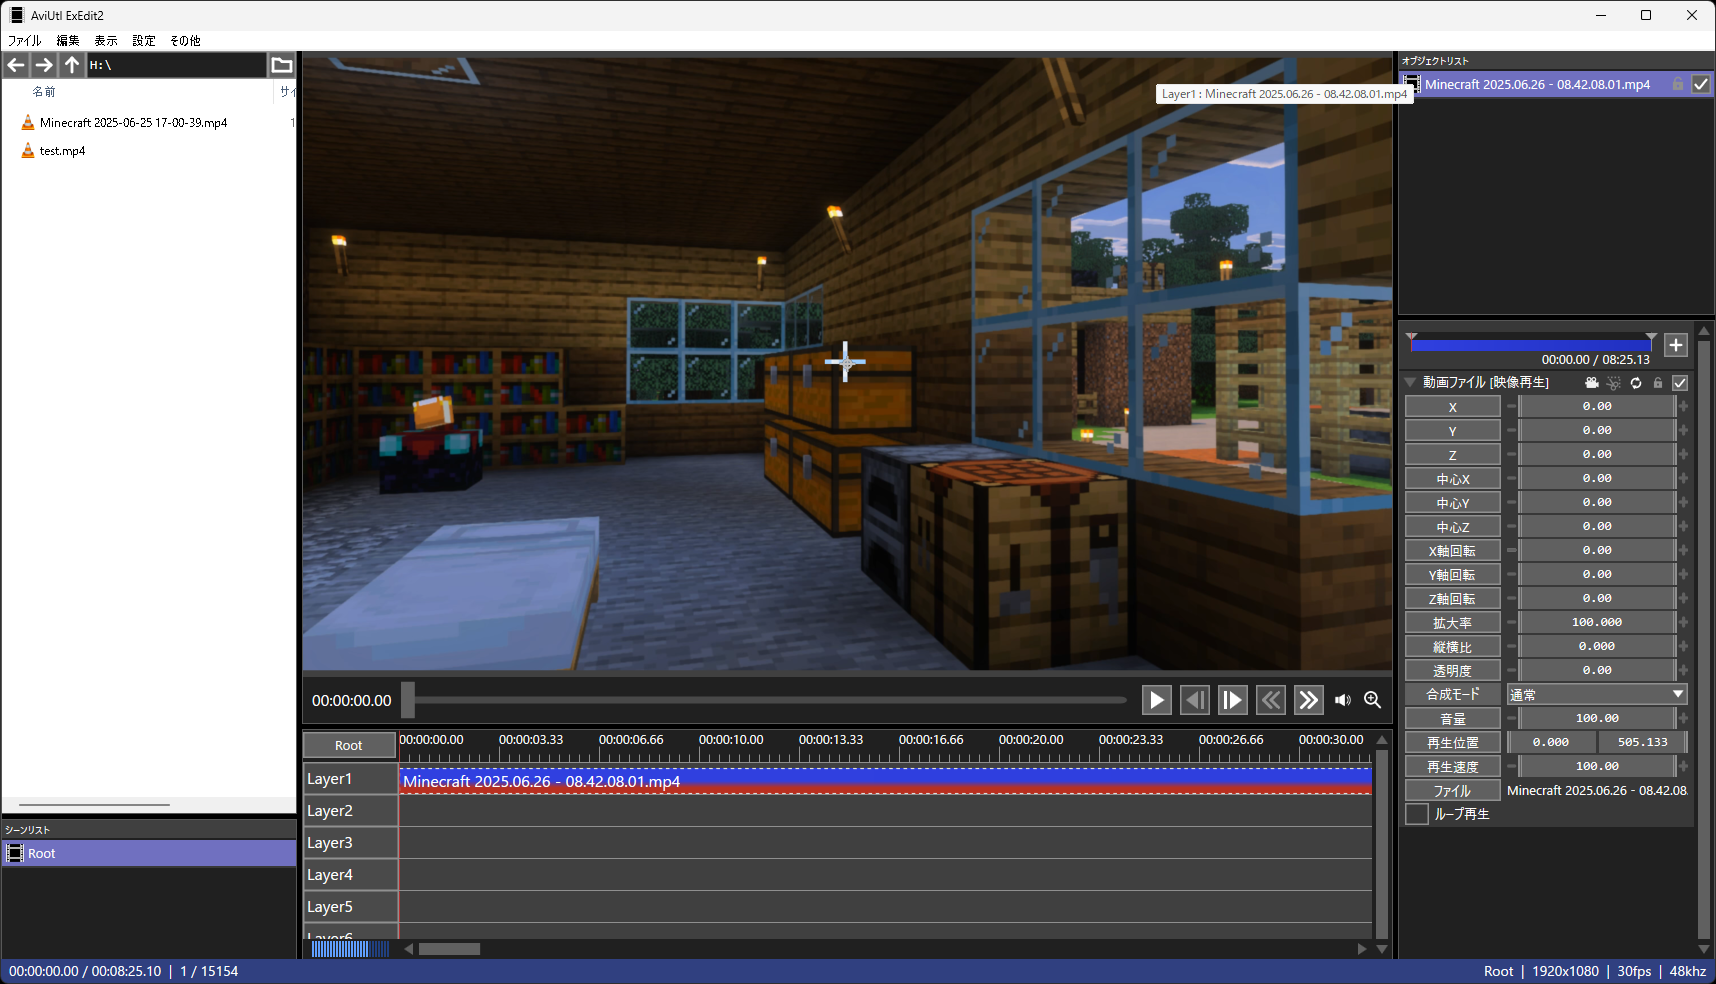Step back one frame
This screenshot has height=984, width=1716.
(x=1194, y=700)
